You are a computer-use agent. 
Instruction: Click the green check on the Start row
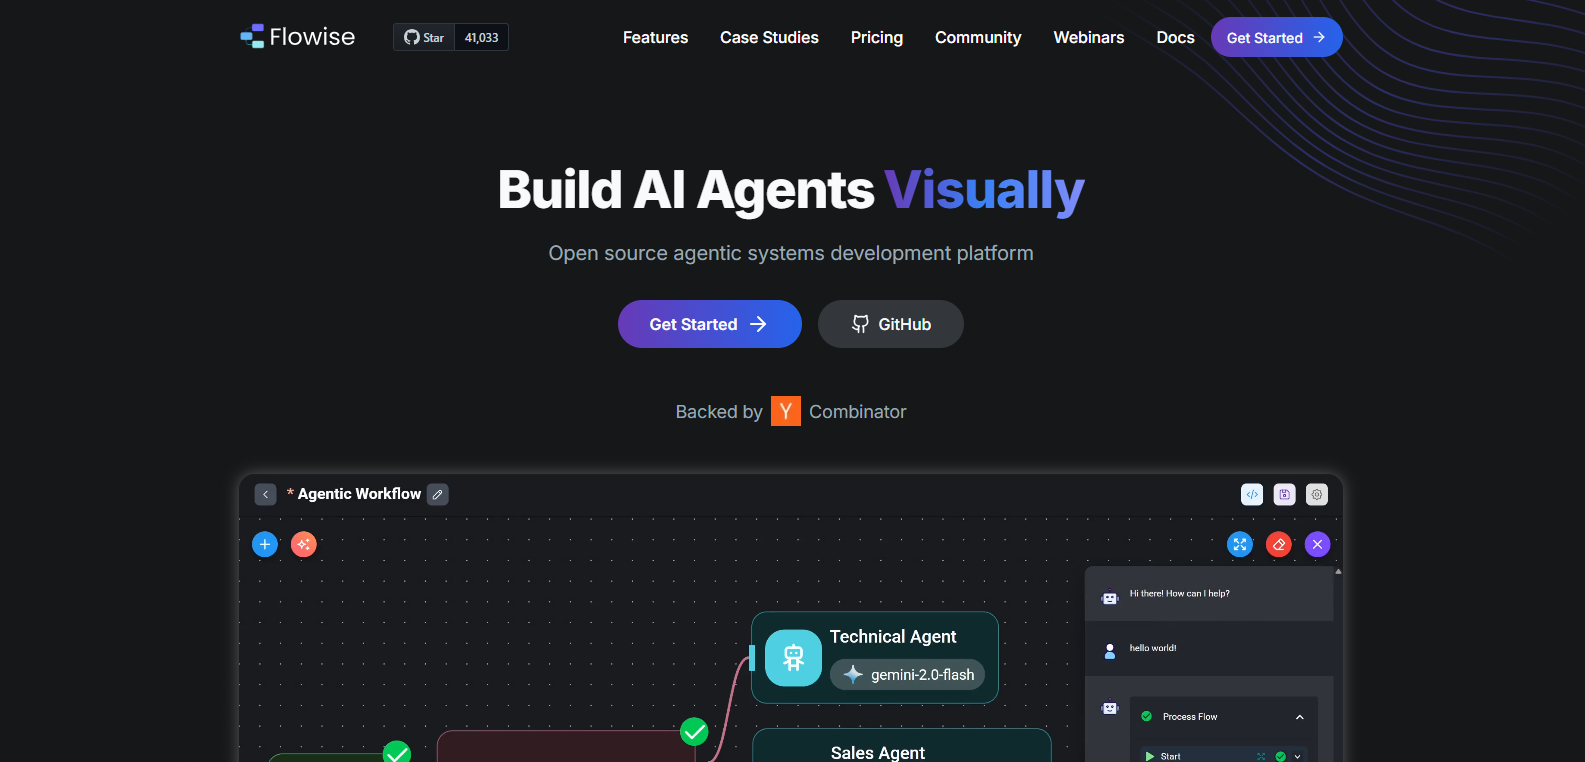[x=1281, y=756]
